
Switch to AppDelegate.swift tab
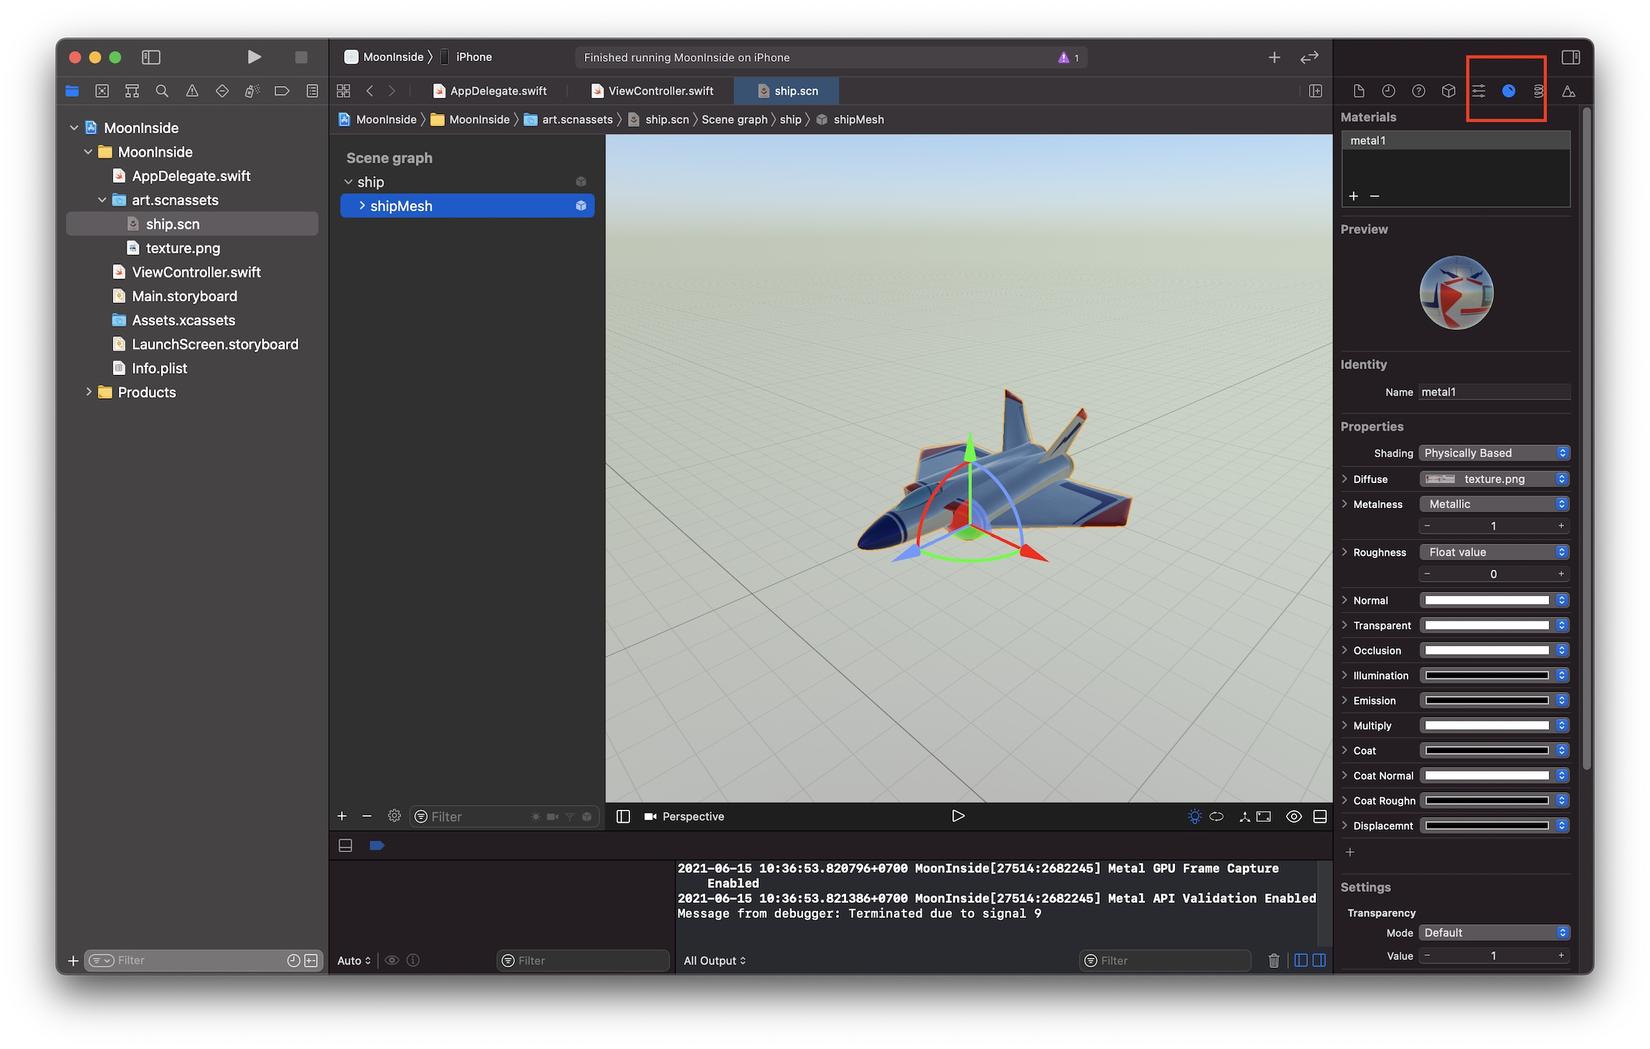[497, 91]
